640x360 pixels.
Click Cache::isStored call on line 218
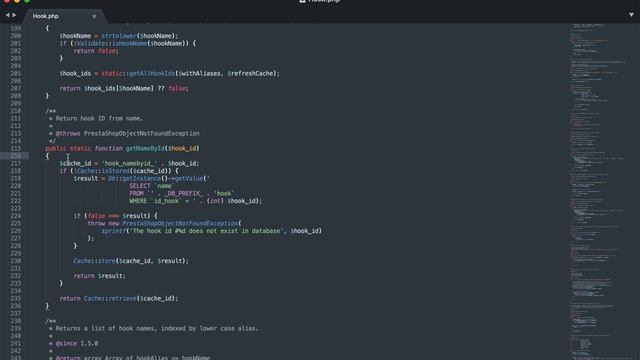pos(103,171)
